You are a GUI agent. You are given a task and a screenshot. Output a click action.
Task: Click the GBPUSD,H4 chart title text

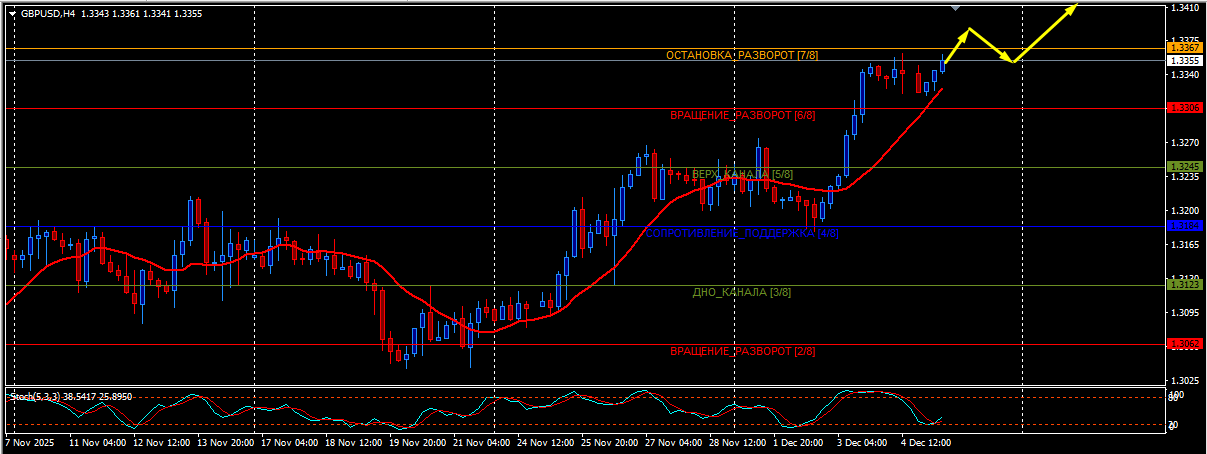click(x=49, y=14)
